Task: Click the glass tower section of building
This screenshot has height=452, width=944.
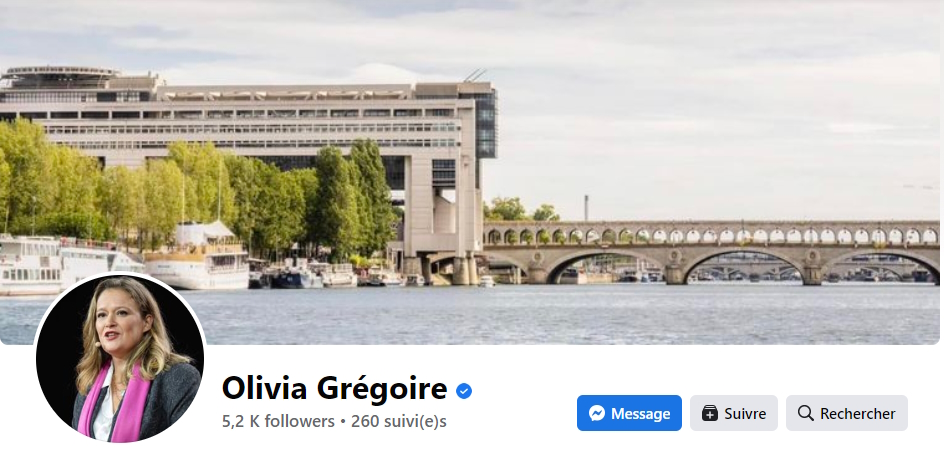Action: [x=485, y=123]
